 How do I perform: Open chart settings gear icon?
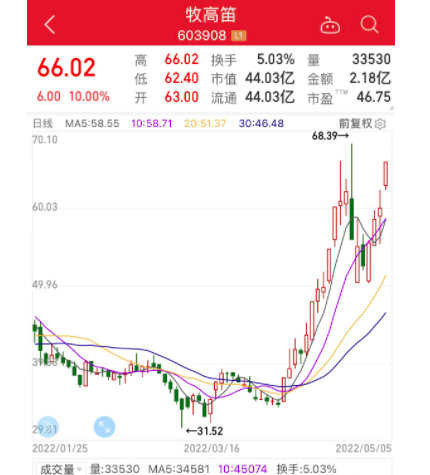pos(380,124)
